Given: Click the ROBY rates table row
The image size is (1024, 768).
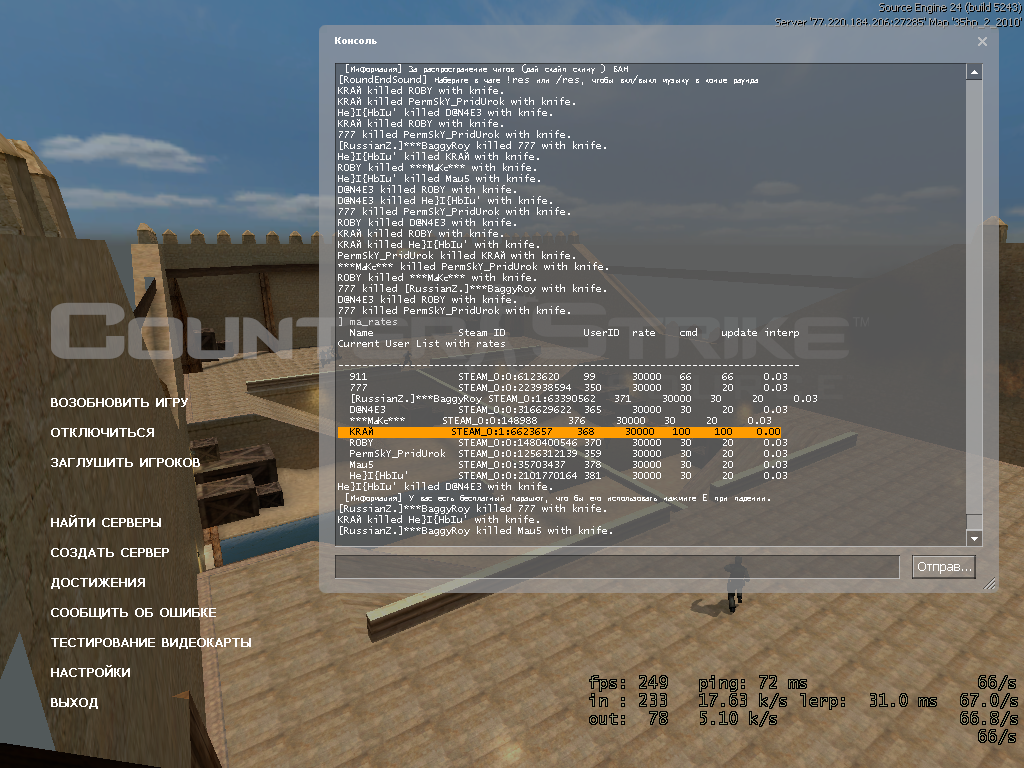Looking at the screenshot, I should point(568,443).
